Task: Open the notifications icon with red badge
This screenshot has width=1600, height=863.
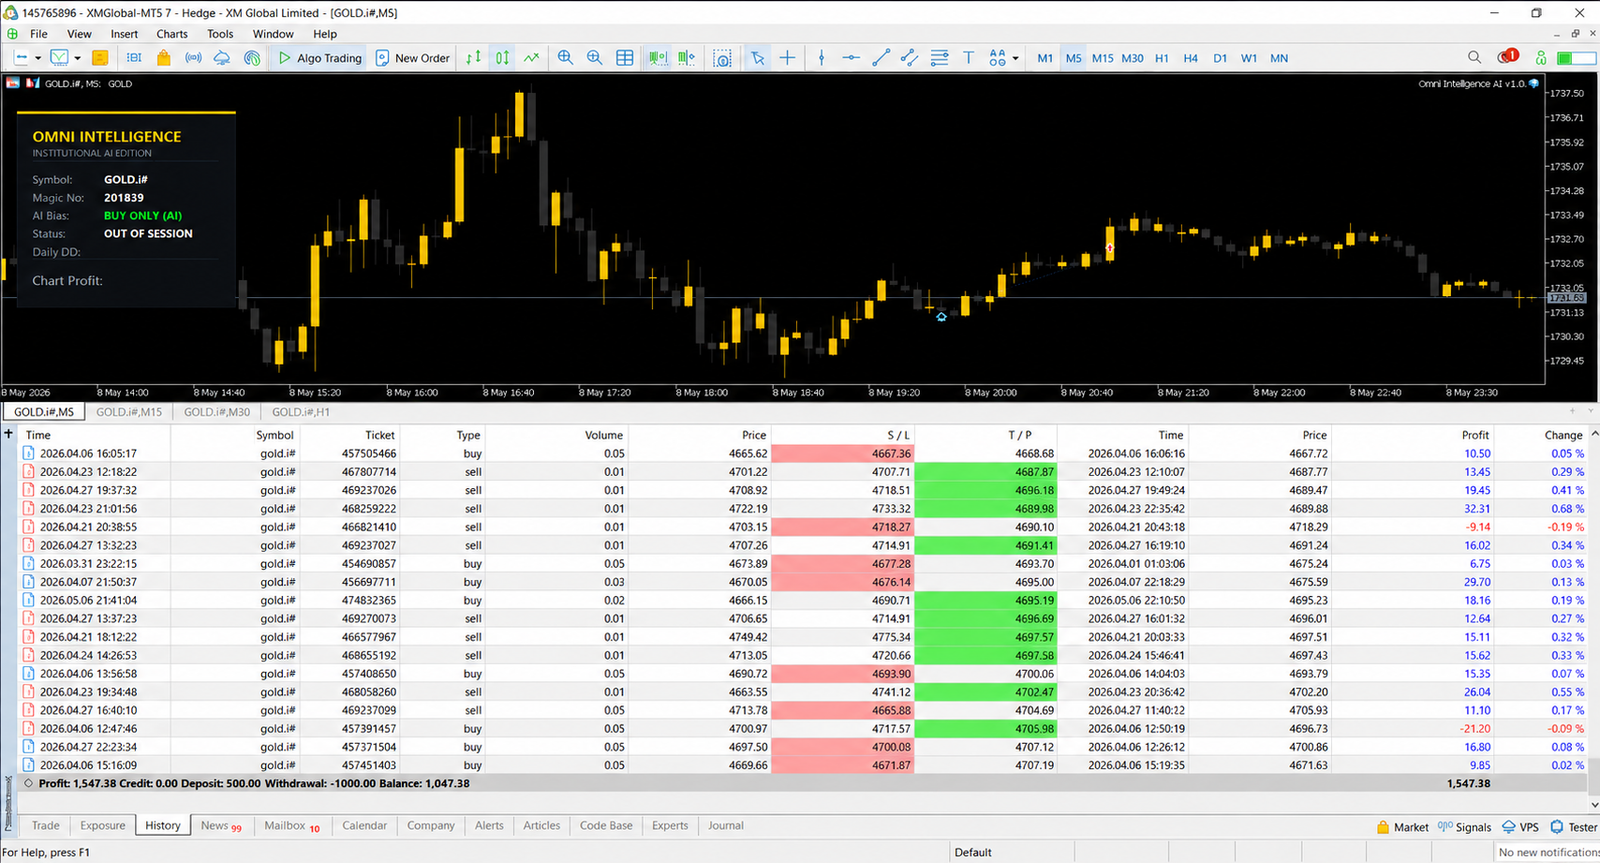Action: (1507, 57)
